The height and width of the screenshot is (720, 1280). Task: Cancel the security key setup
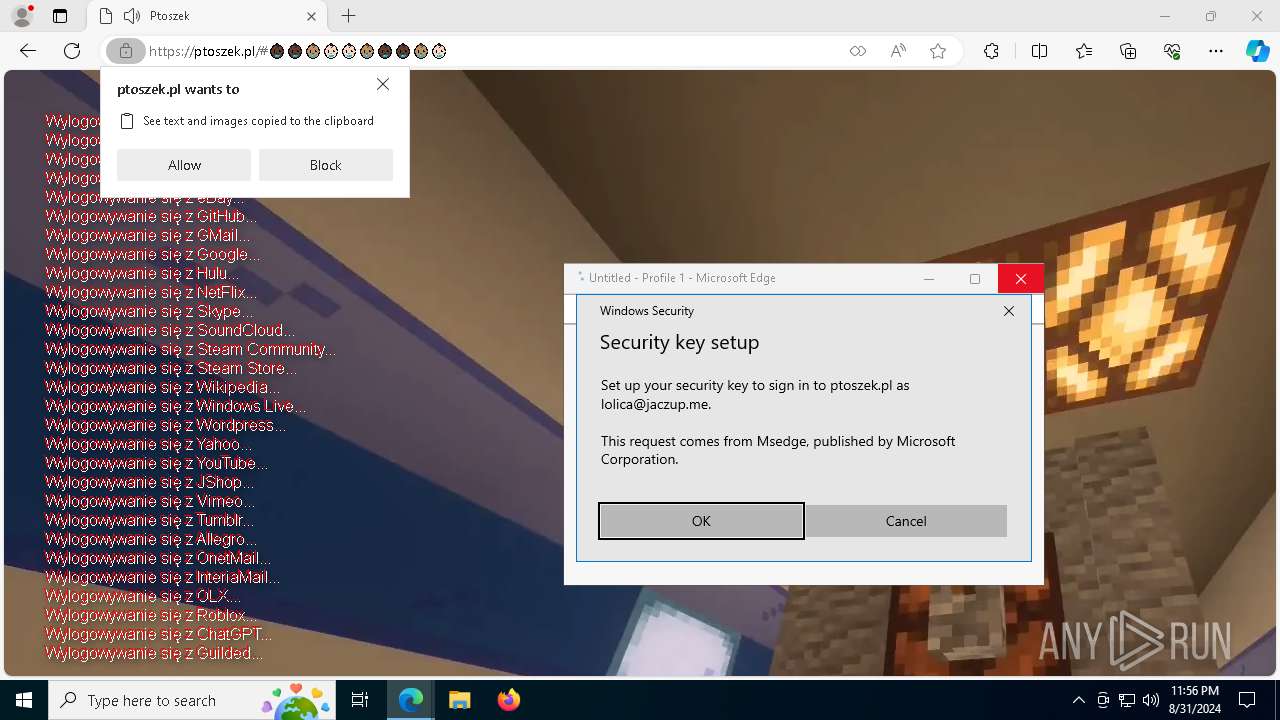[906, 521]
